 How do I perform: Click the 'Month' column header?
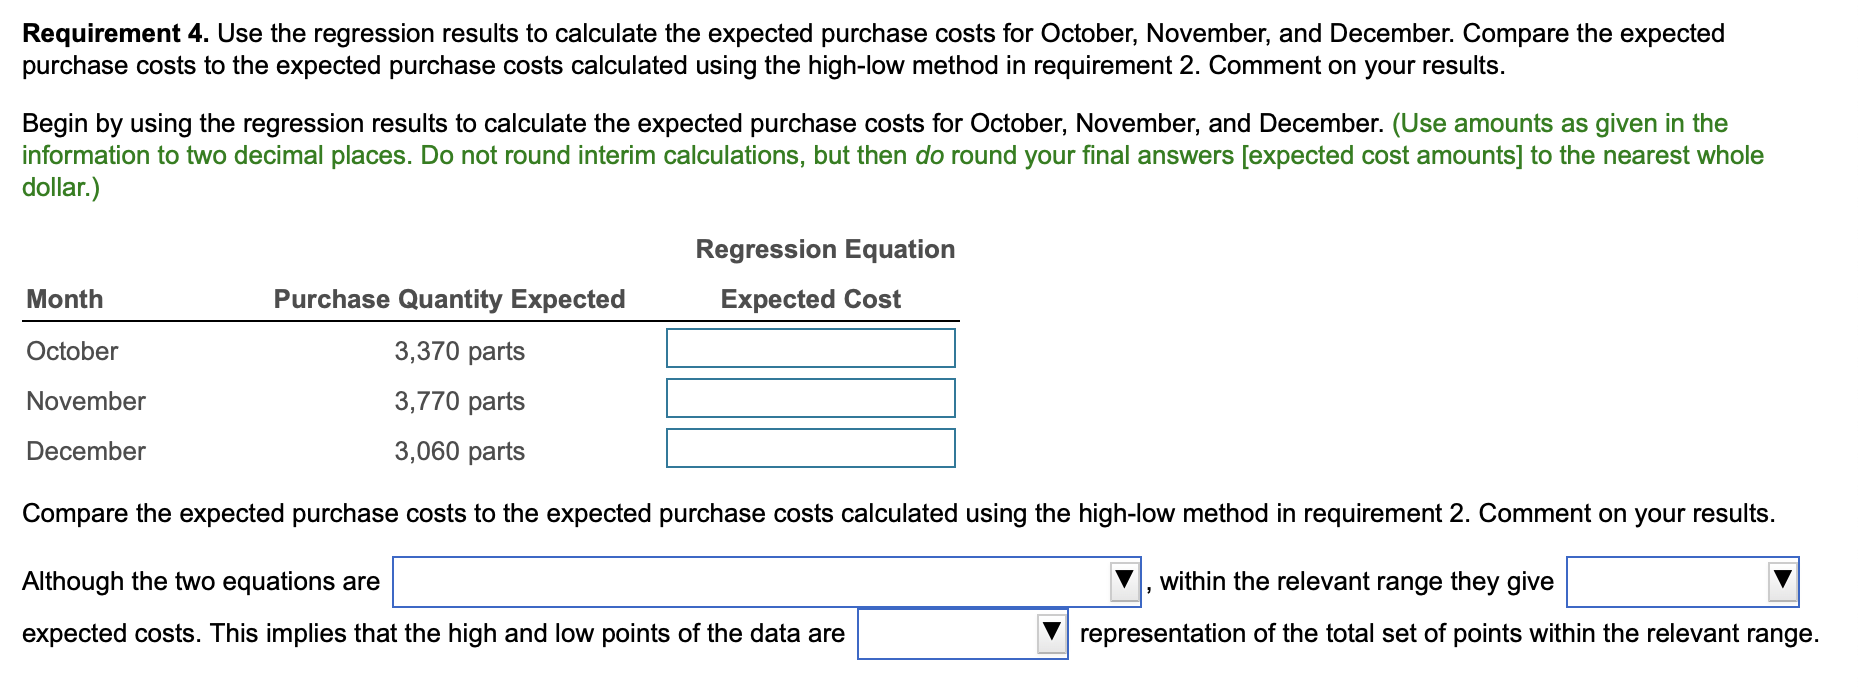64,298
